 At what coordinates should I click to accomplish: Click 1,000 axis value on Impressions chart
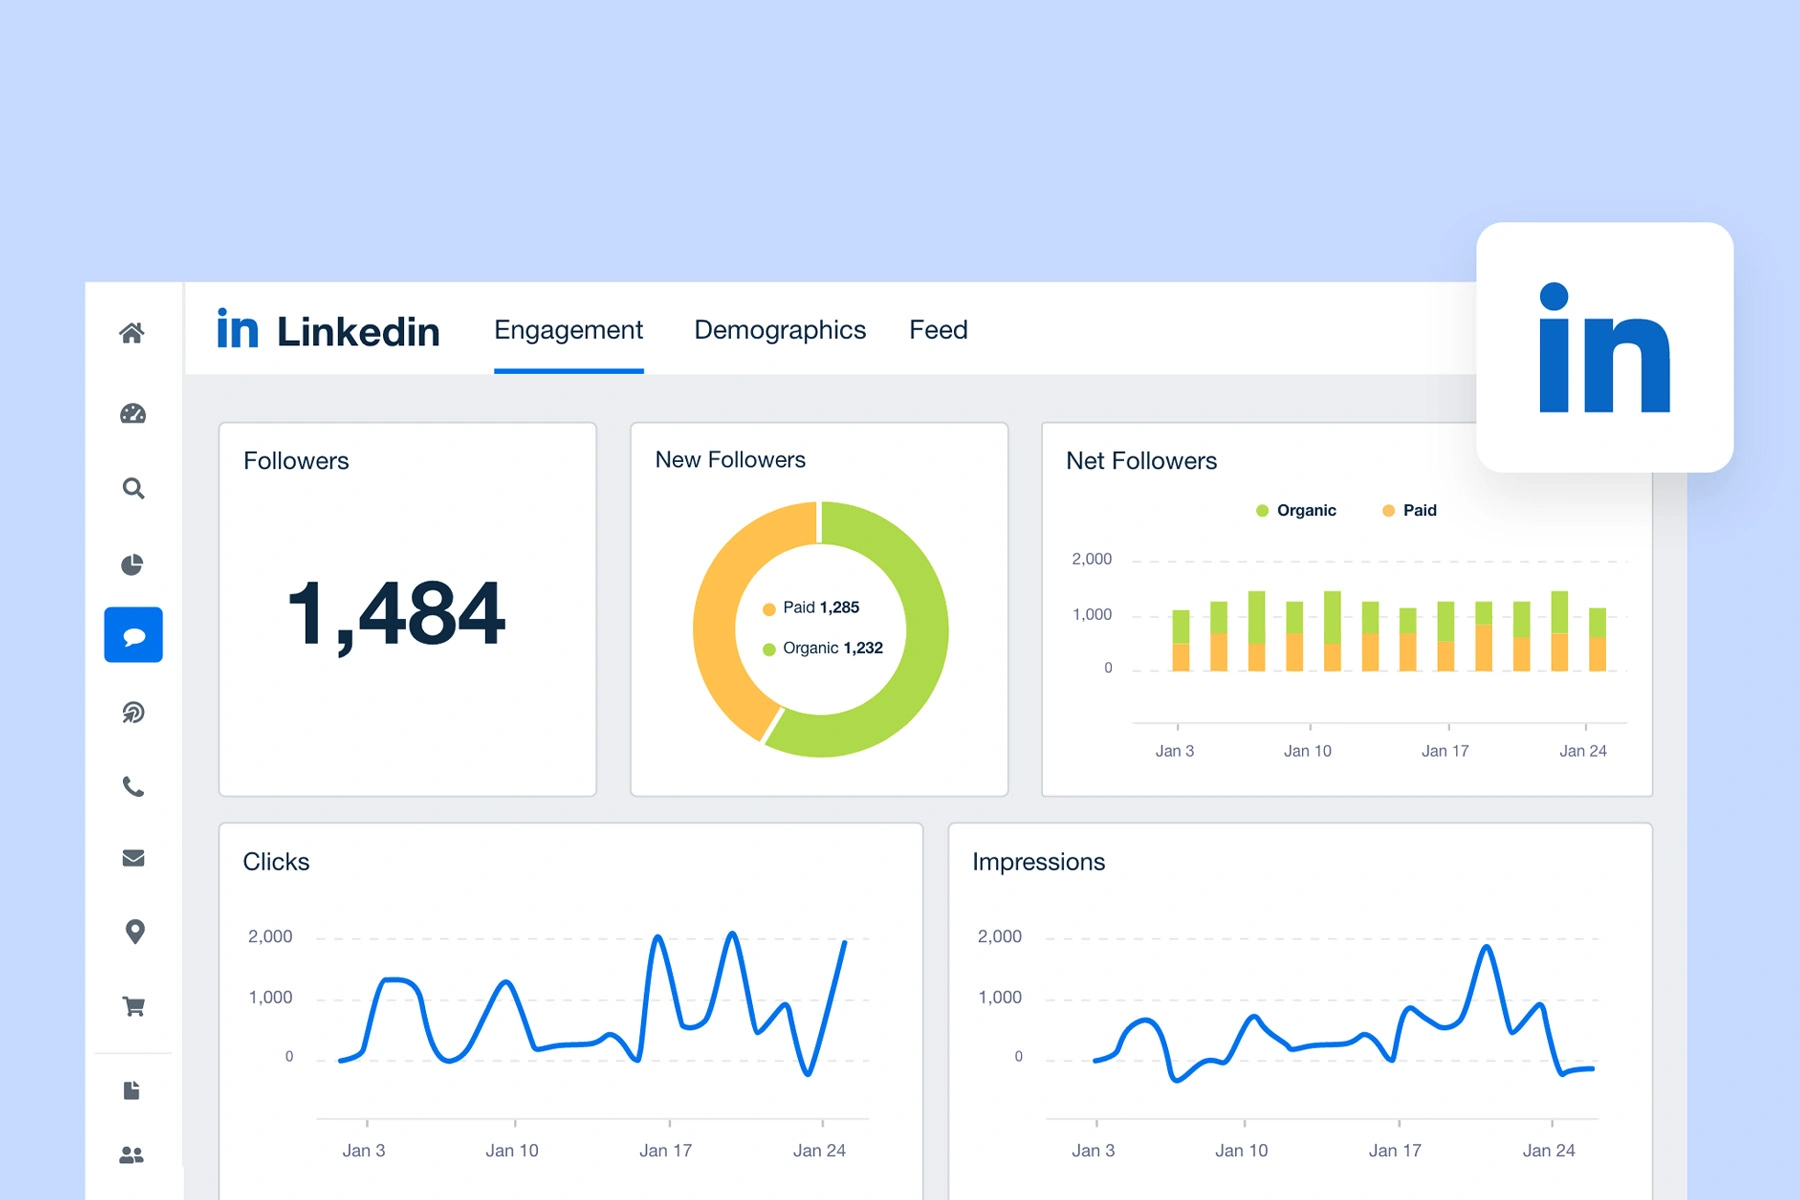1000,997
